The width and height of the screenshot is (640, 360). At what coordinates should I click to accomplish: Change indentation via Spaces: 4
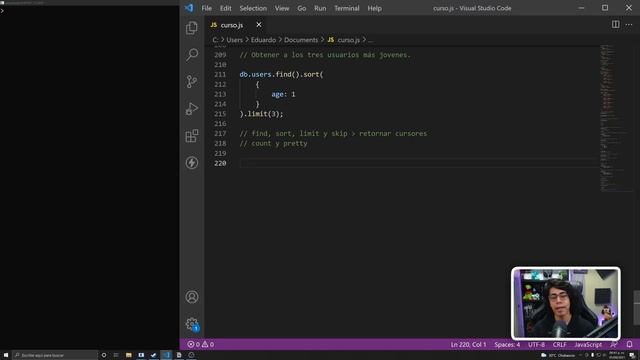click(507, 344)
